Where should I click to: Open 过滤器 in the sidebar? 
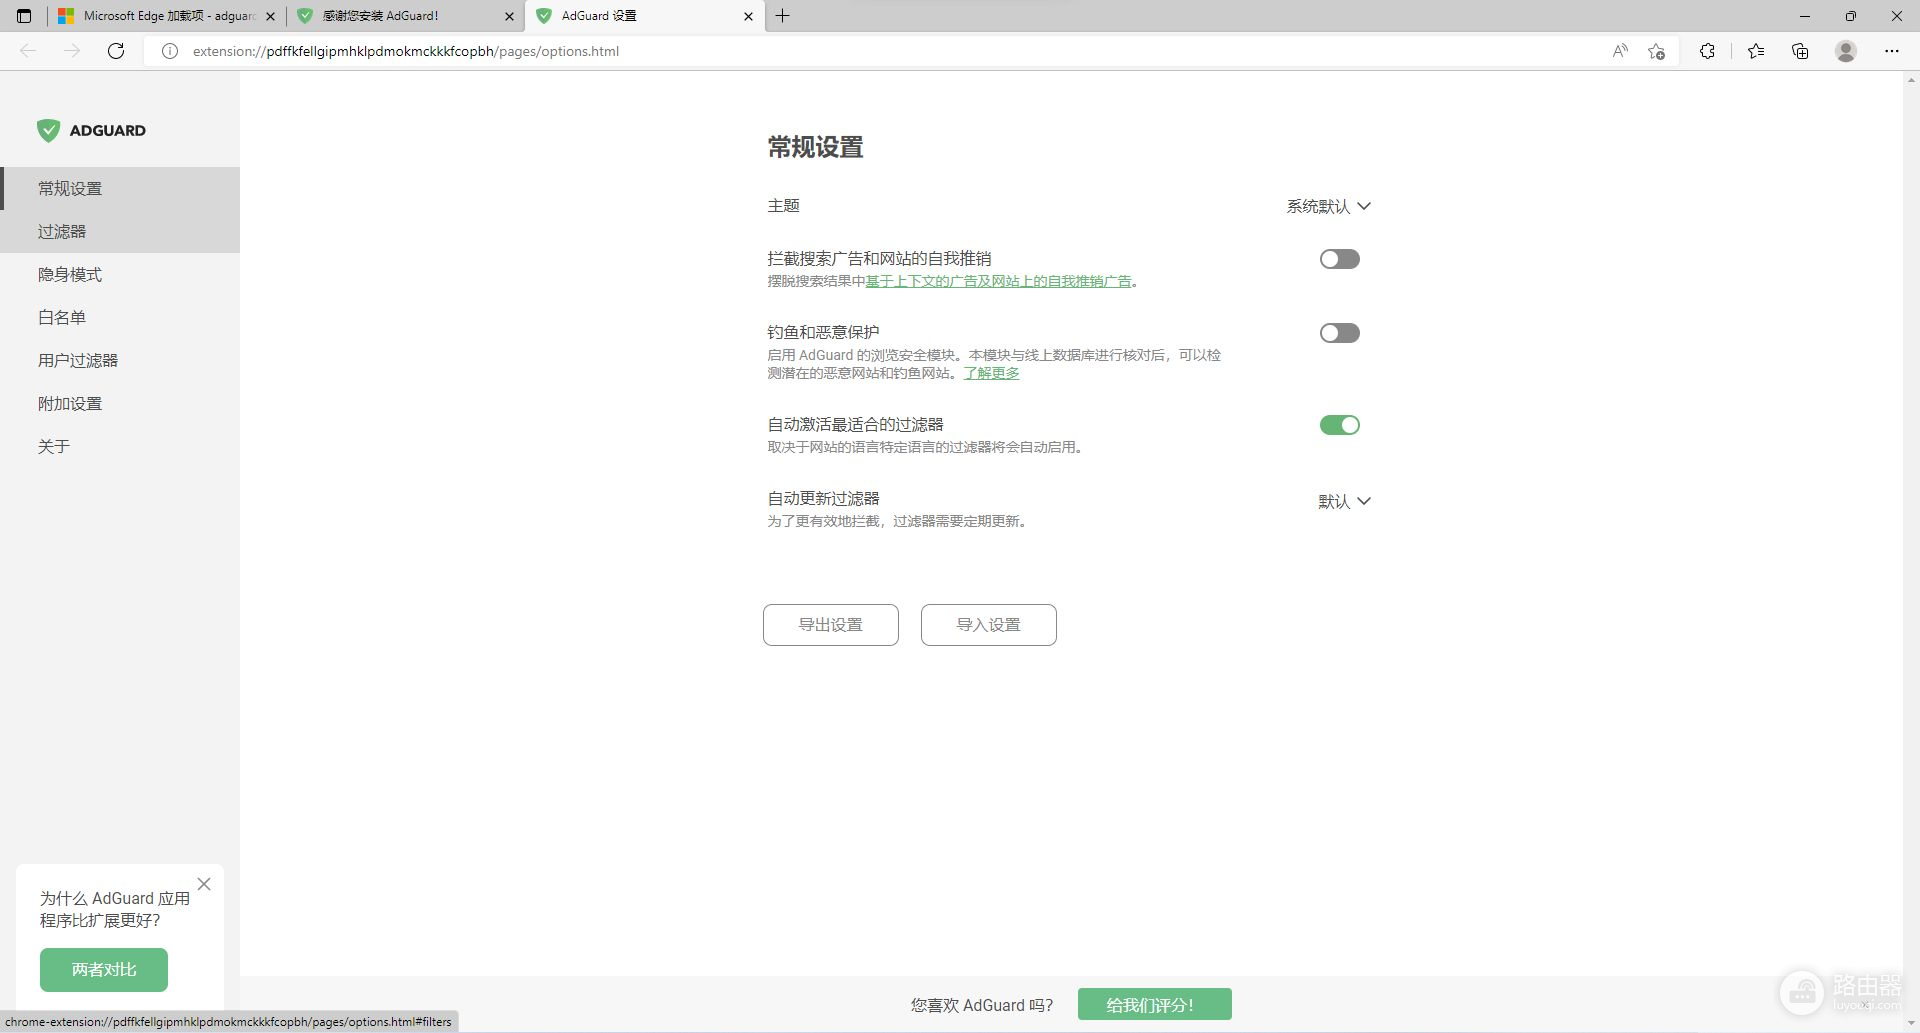coord(120,231)
